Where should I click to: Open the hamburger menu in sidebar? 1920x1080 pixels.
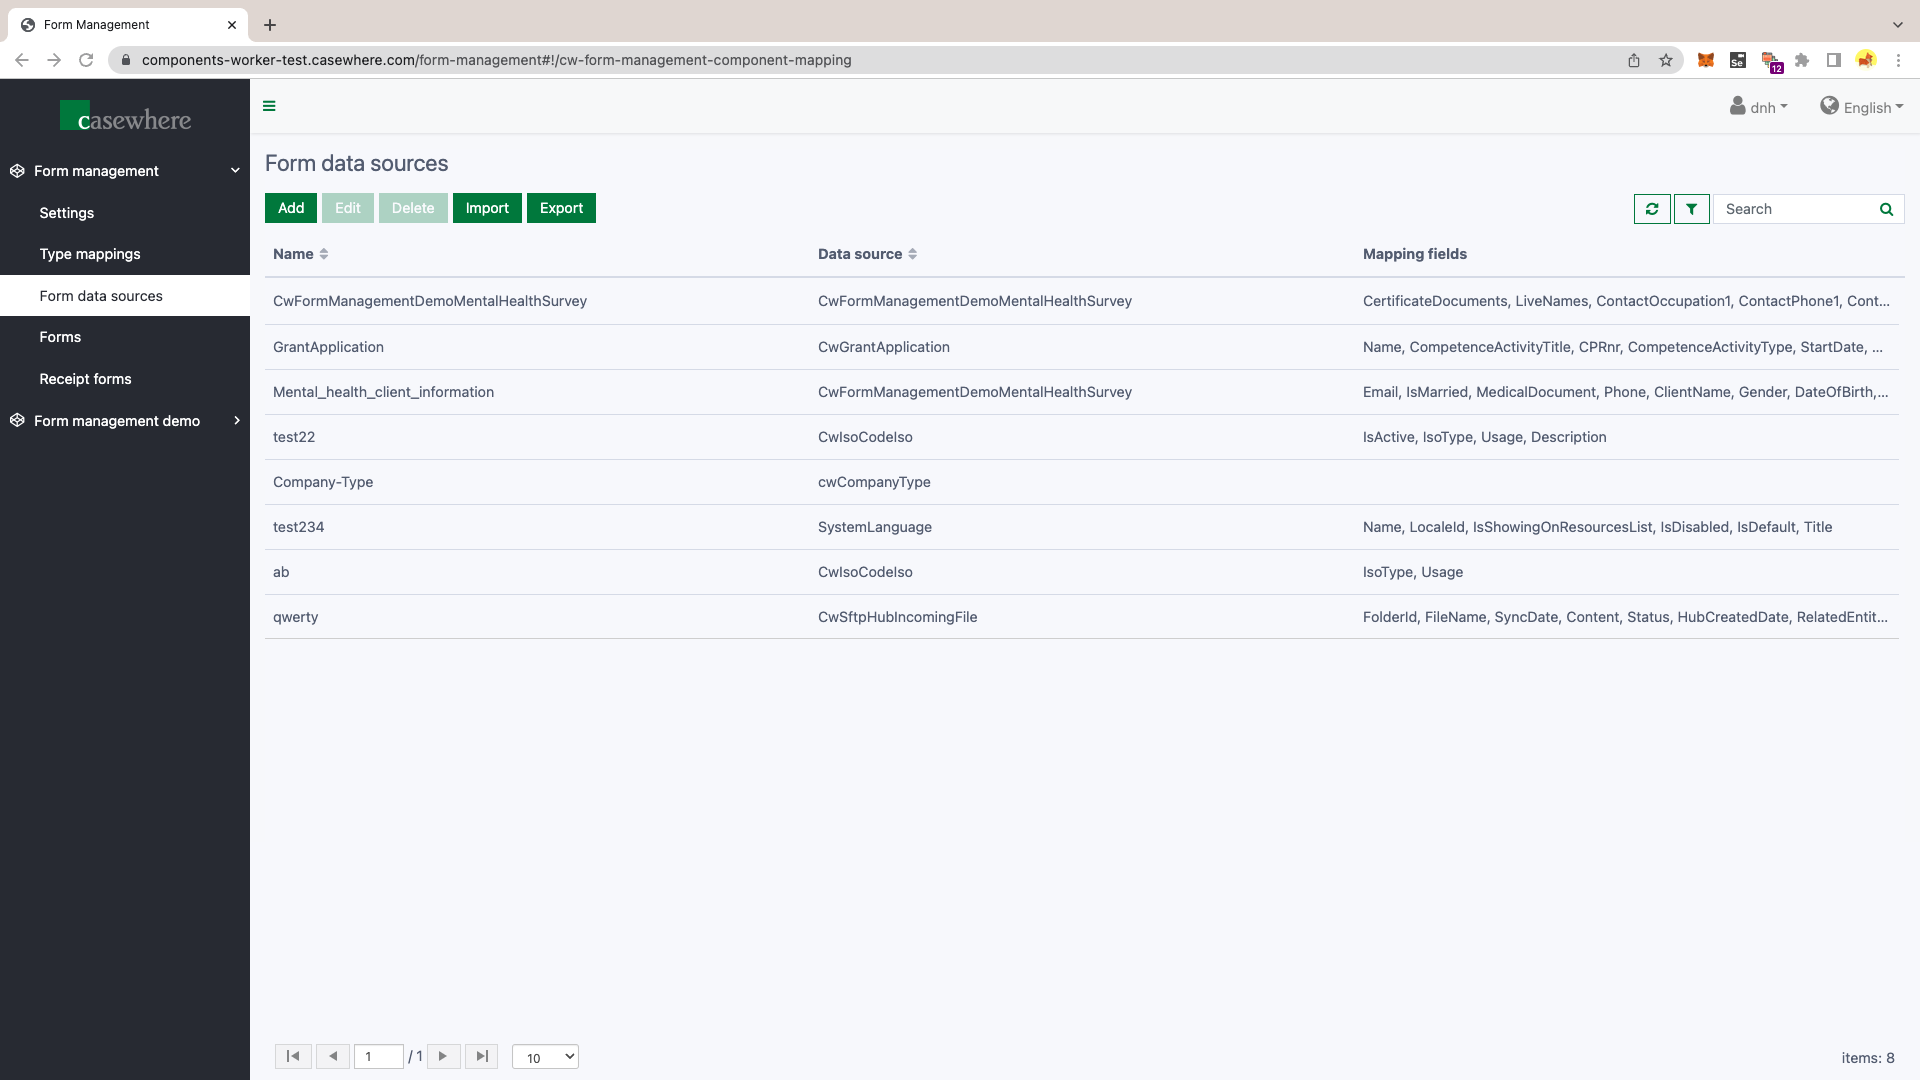269,105
